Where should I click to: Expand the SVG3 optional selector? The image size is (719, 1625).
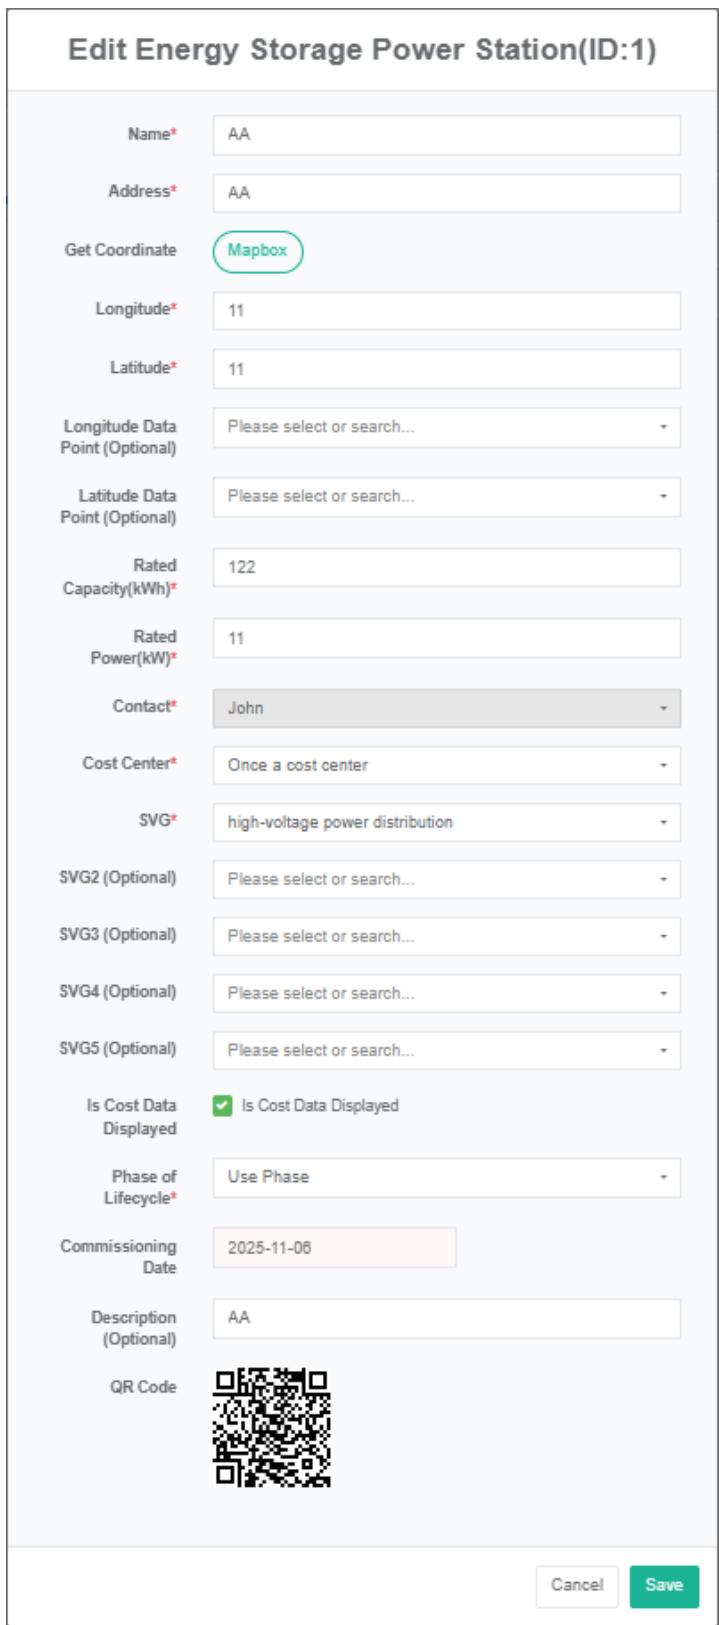[446, 936]
